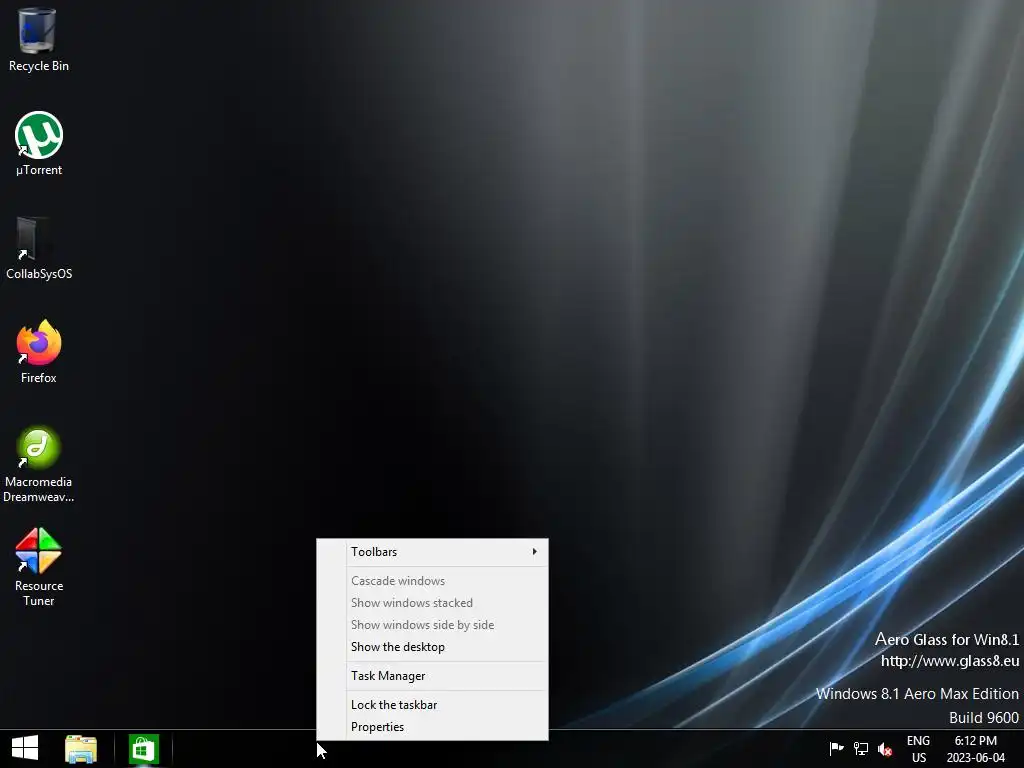Select the CollabSysOS desktop shortcut
The height and width of the screenshot is (768, 1024).
point(39,248)
